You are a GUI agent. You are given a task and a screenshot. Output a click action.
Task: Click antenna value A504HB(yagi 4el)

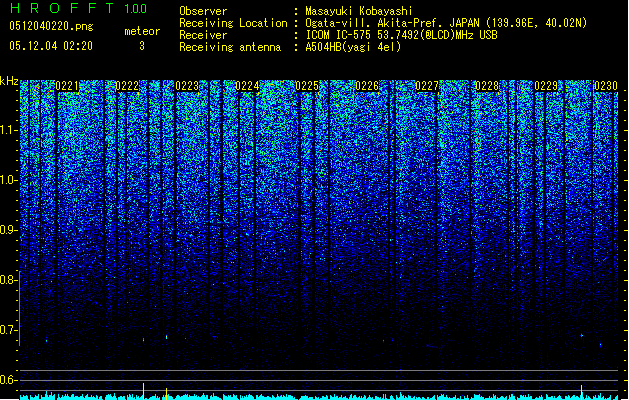(353, 47)
